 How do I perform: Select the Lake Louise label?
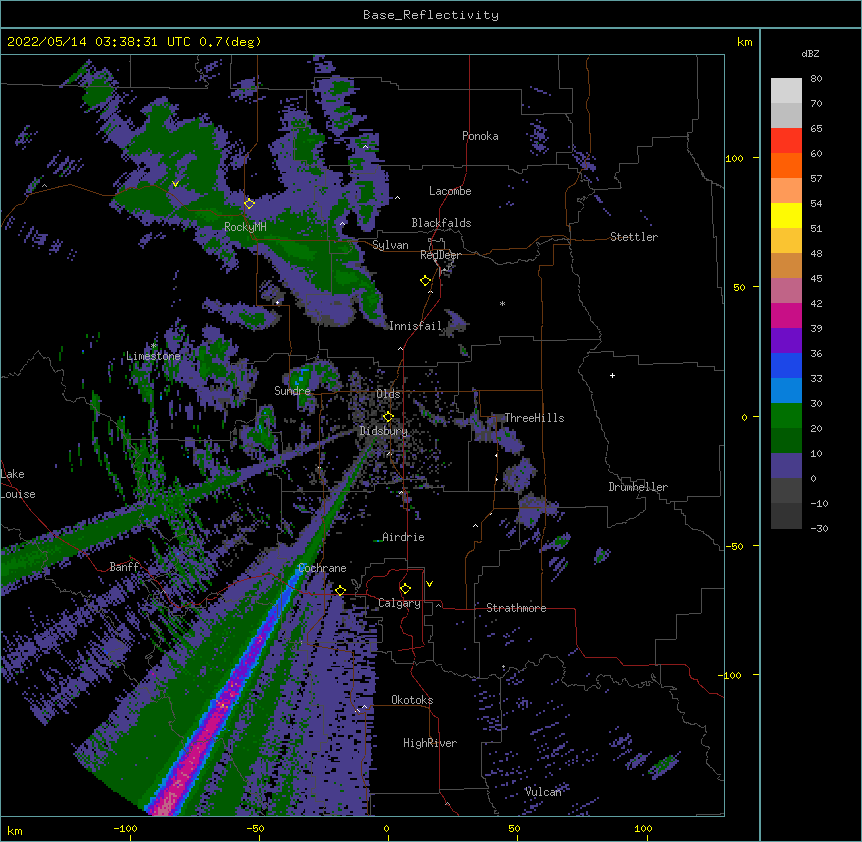[x=18, y=484]
